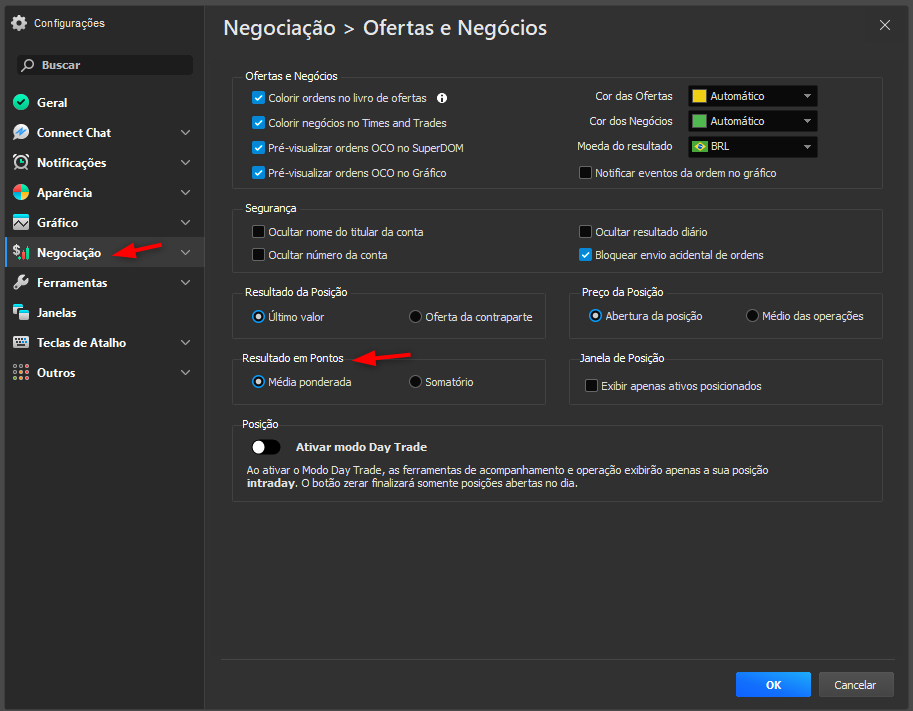Select the Connect Chat sidebar icon
913x711 pixels.
(22, 132)
